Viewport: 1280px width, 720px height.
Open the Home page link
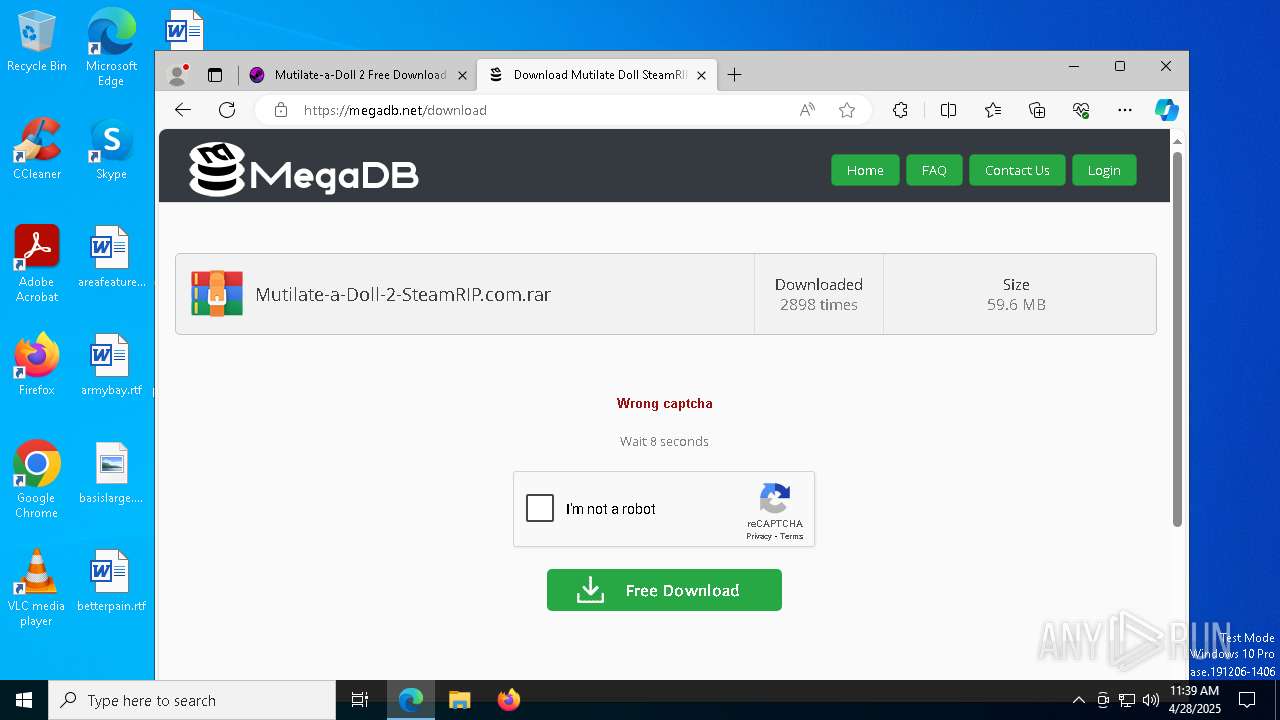pos(865,170)
